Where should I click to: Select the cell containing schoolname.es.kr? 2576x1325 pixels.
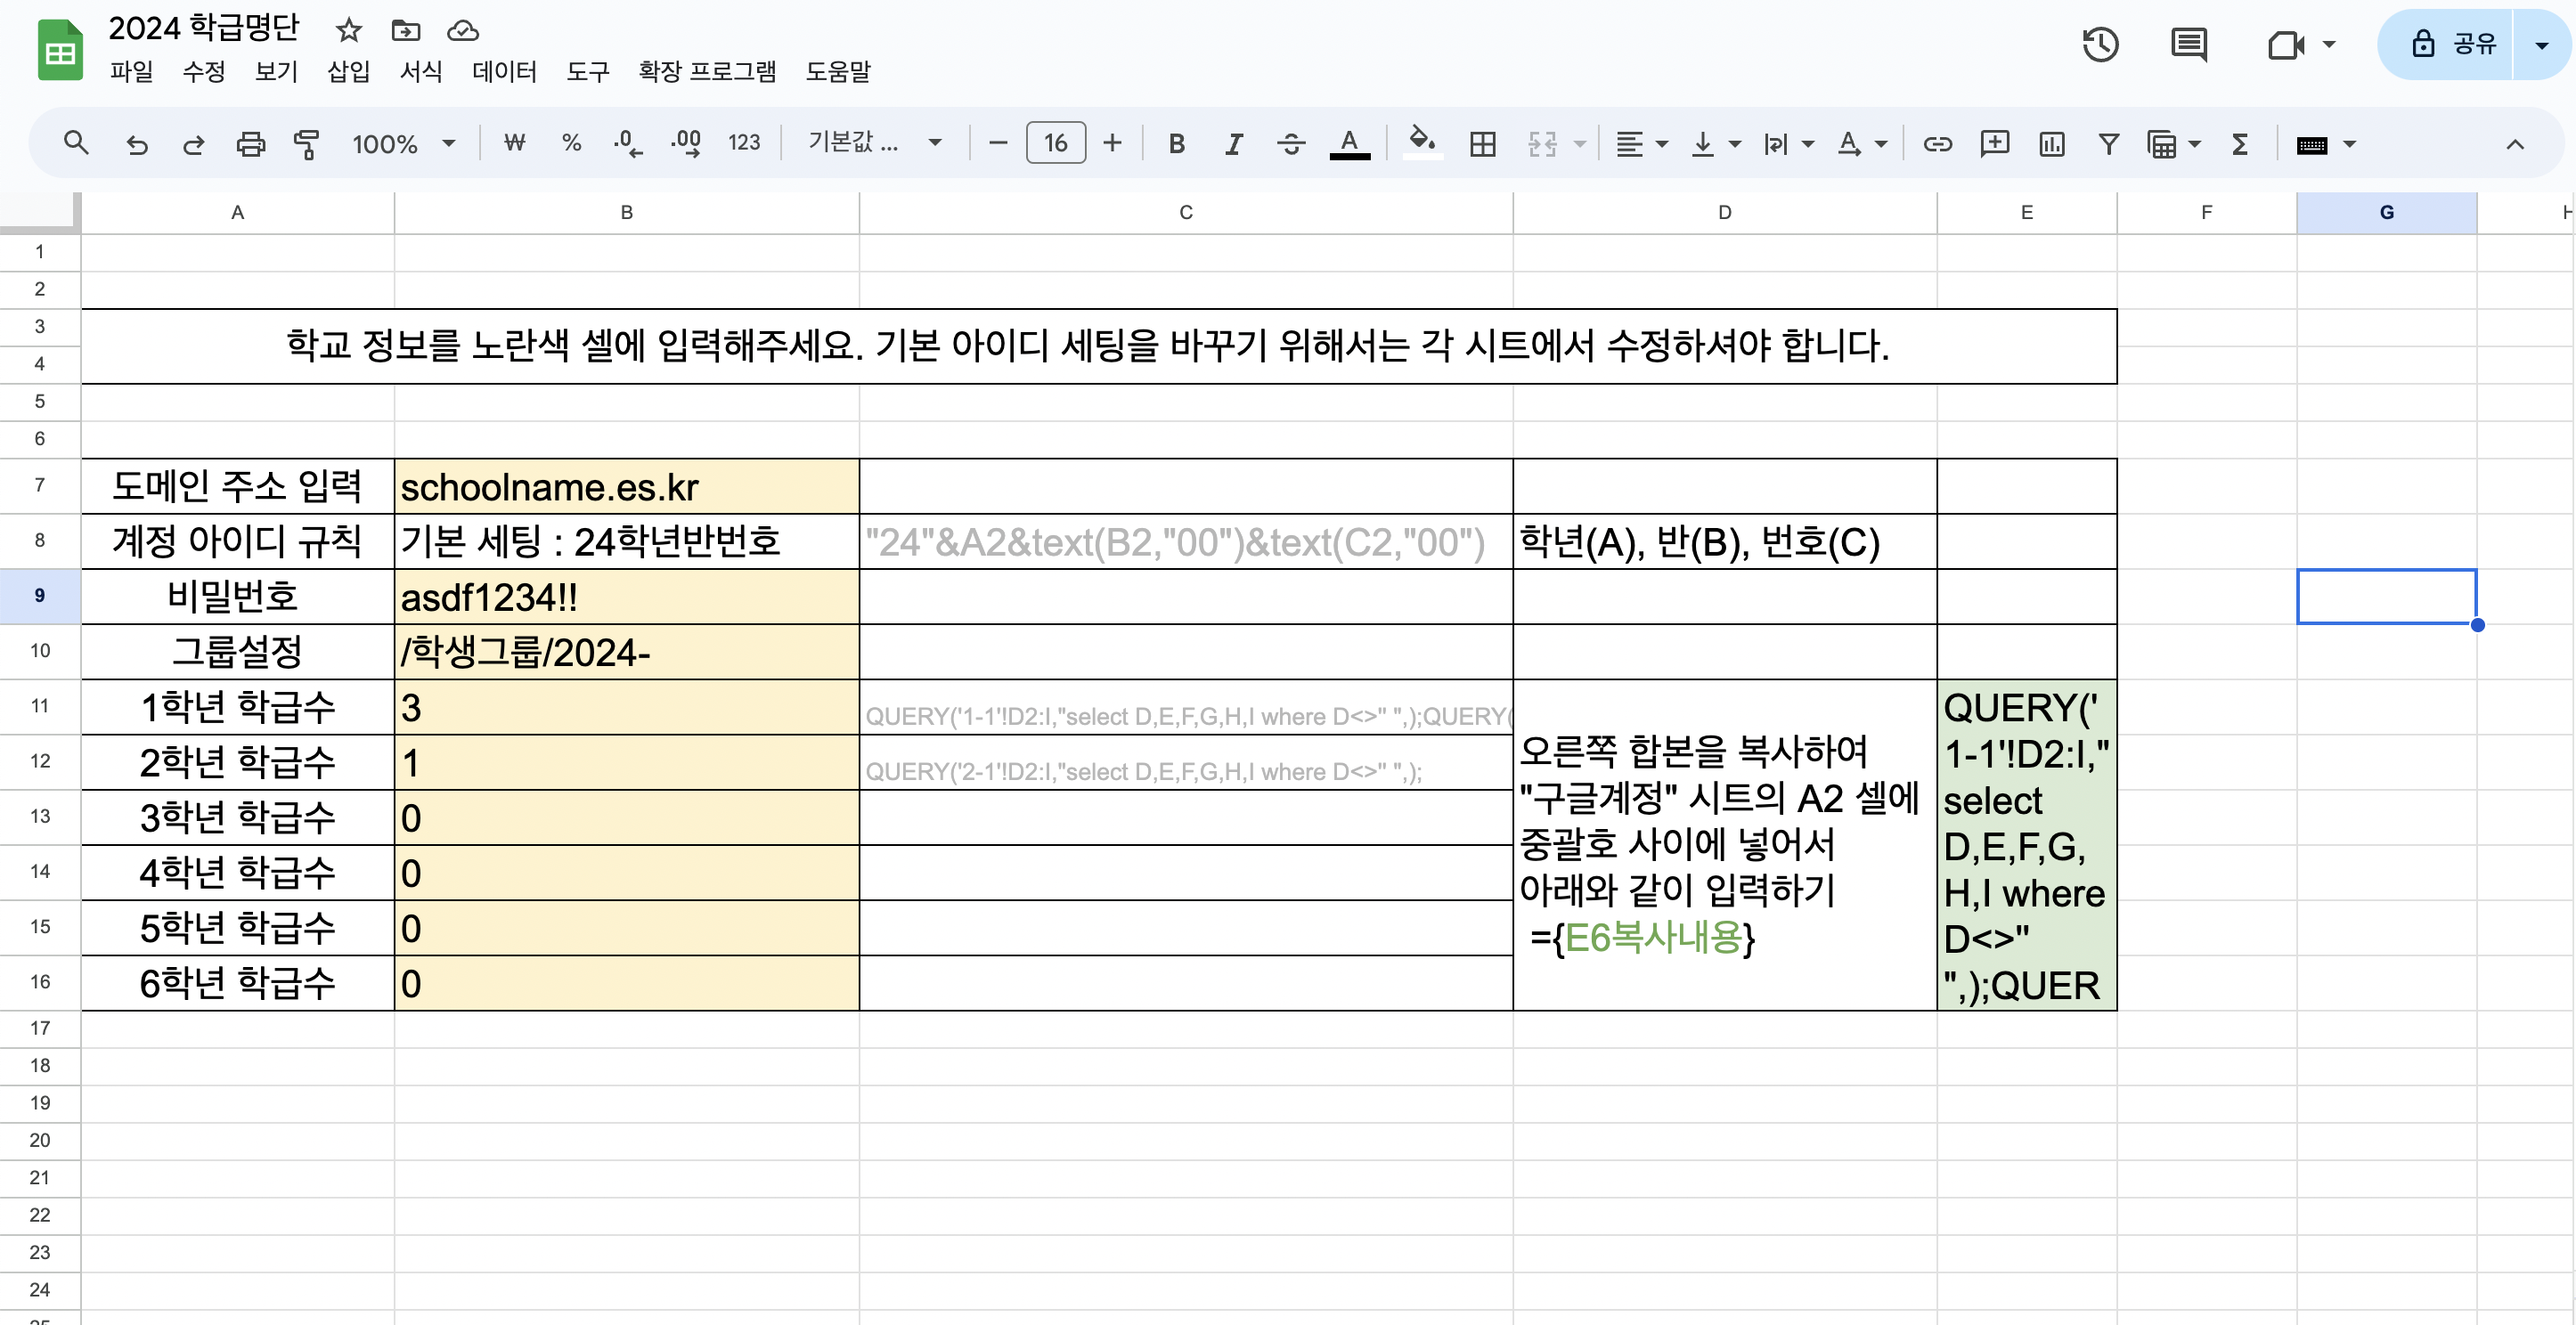(627, 487)
